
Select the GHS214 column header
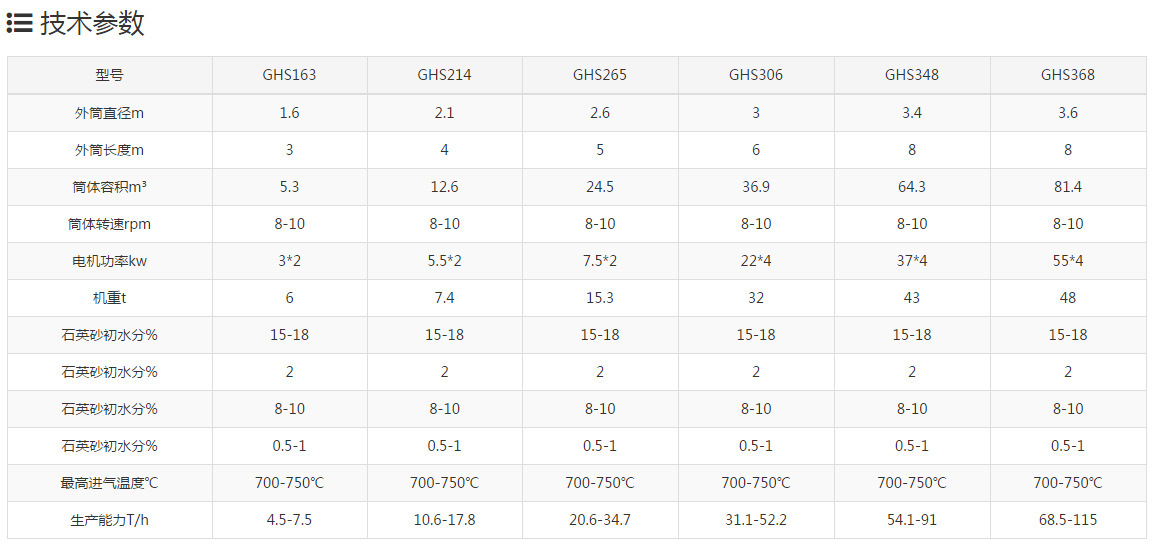pos(444,75)
